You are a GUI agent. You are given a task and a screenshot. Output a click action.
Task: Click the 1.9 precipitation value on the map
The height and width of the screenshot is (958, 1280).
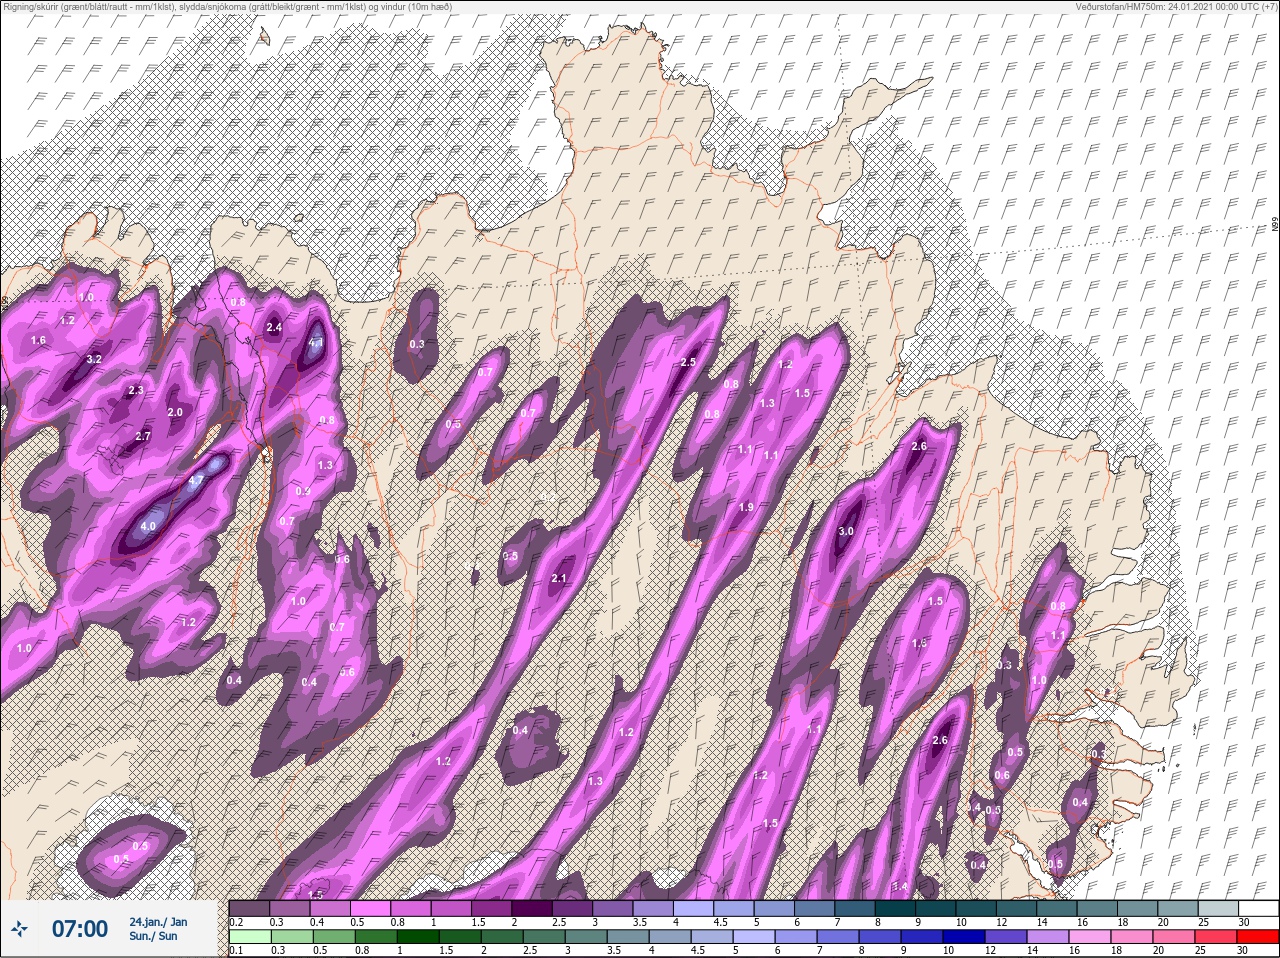point(746,508)
